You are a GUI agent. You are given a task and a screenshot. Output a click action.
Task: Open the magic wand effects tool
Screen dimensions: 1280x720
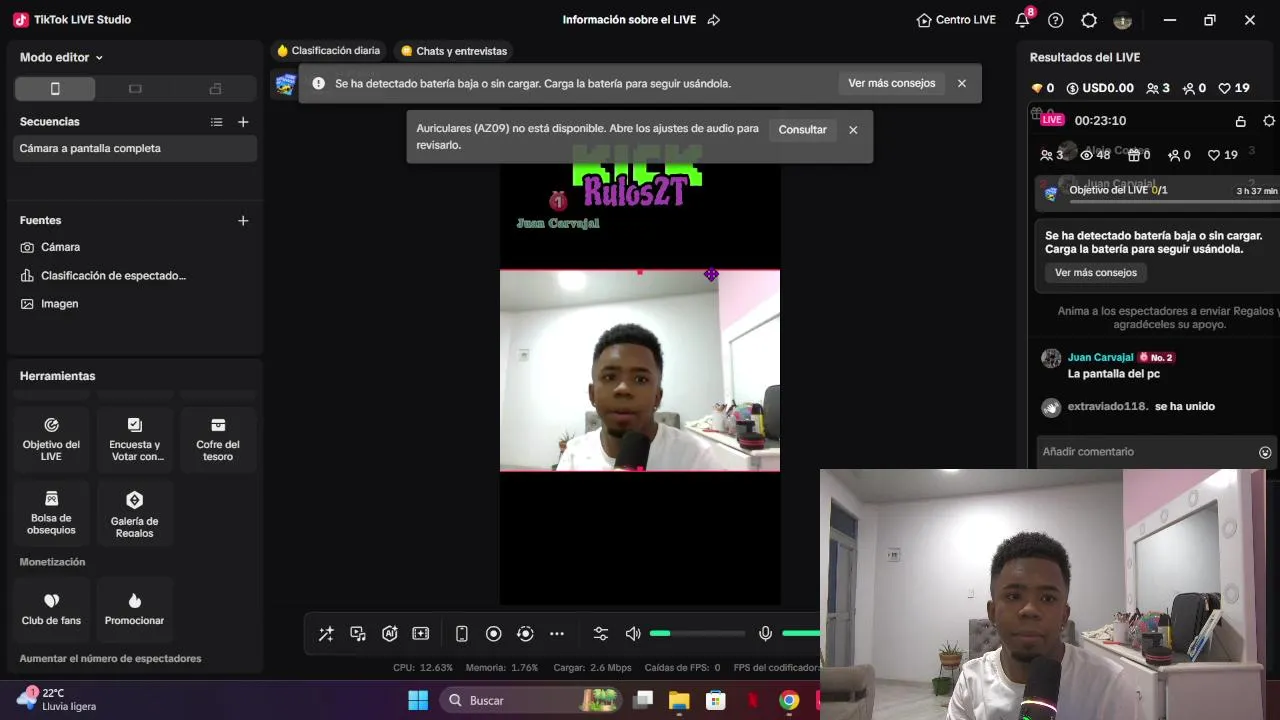click(x=326, y=634)
